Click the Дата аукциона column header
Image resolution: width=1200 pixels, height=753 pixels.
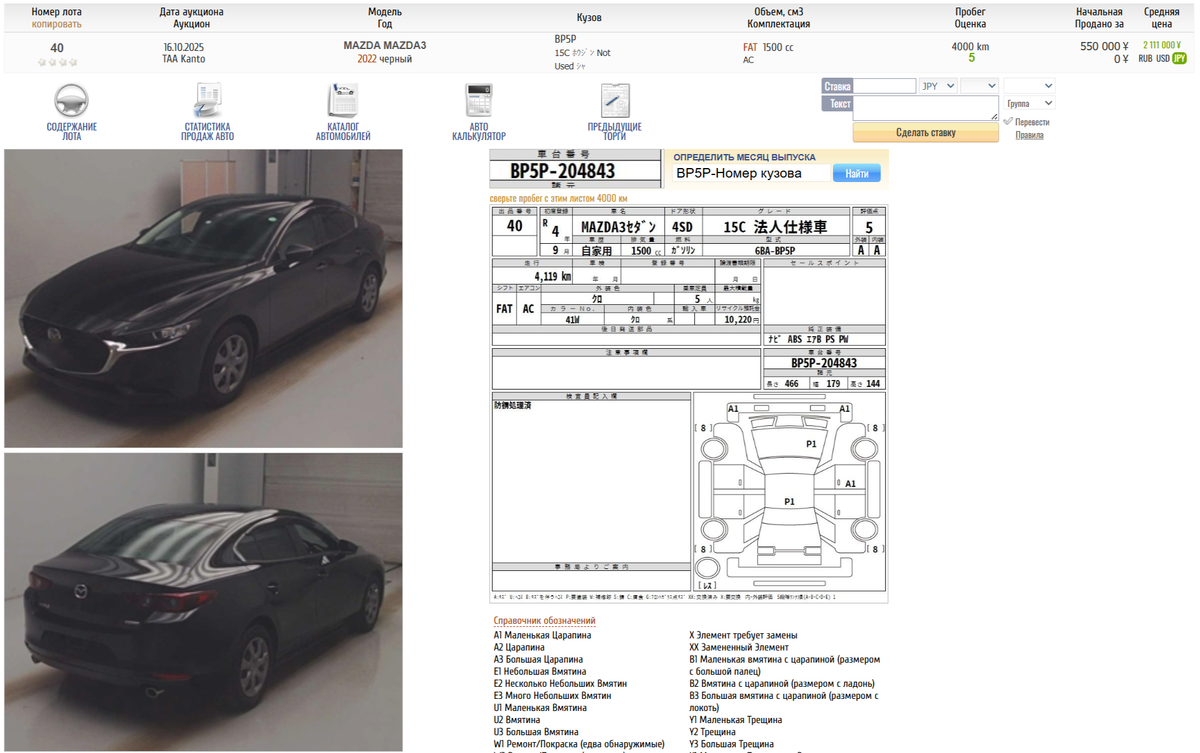pos(191,12)
